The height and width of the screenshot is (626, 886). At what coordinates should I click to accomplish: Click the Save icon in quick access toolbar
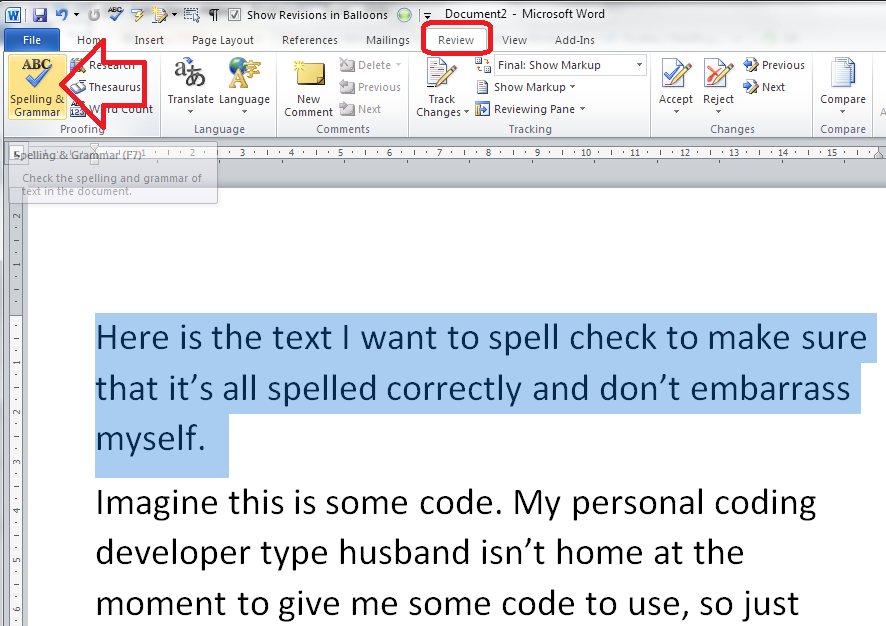(40, 15)
